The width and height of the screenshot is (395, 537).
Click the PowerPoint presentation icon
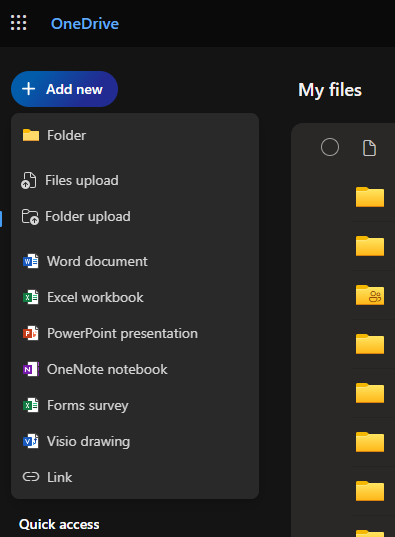coord(30,333)
